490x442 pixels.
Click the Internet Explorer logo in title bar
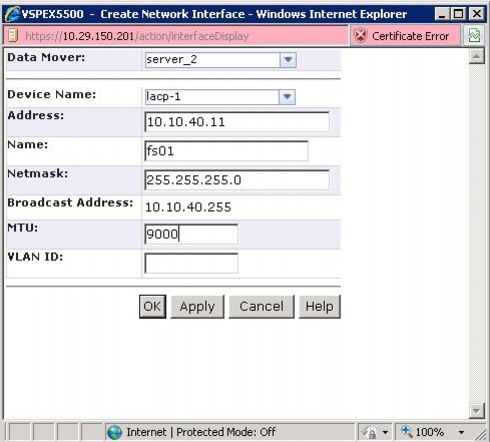[x=12, y=14]
